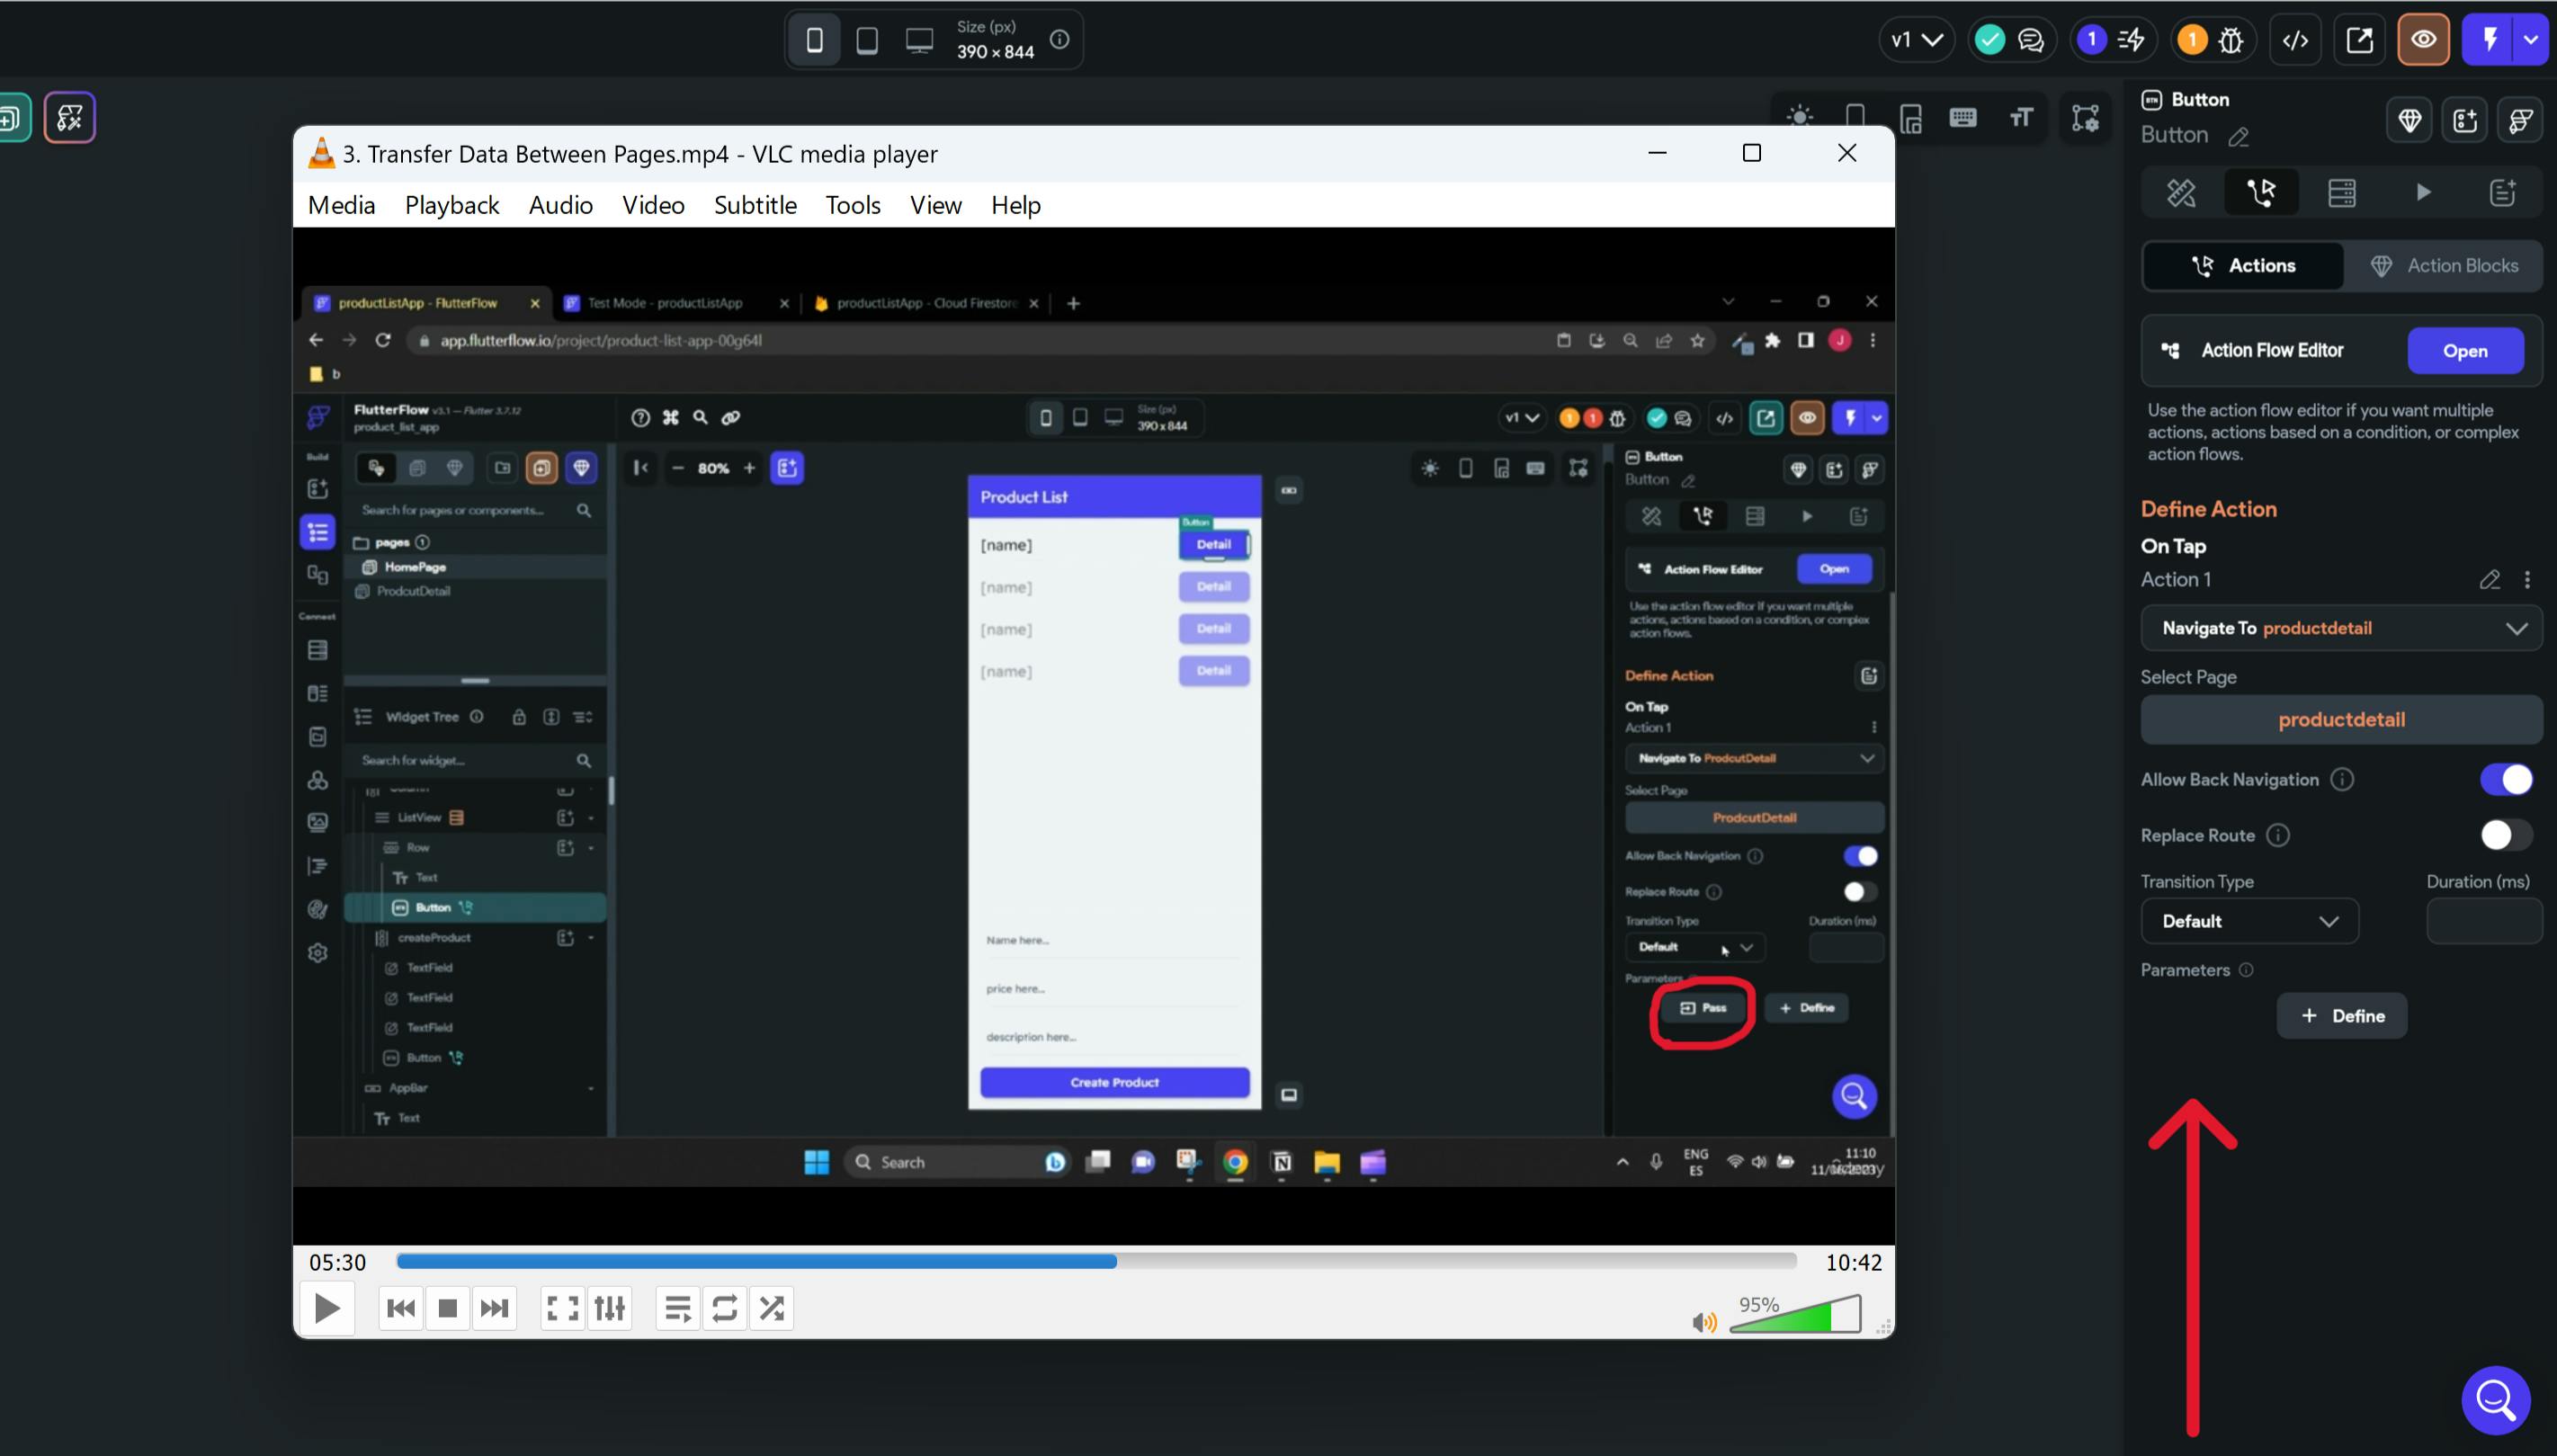The height and width of the screenshot is (1456, 2557).
Task: Disable the Allow Back Navigation toggle
Action: pyautogui.click(x=2506, y=779)
